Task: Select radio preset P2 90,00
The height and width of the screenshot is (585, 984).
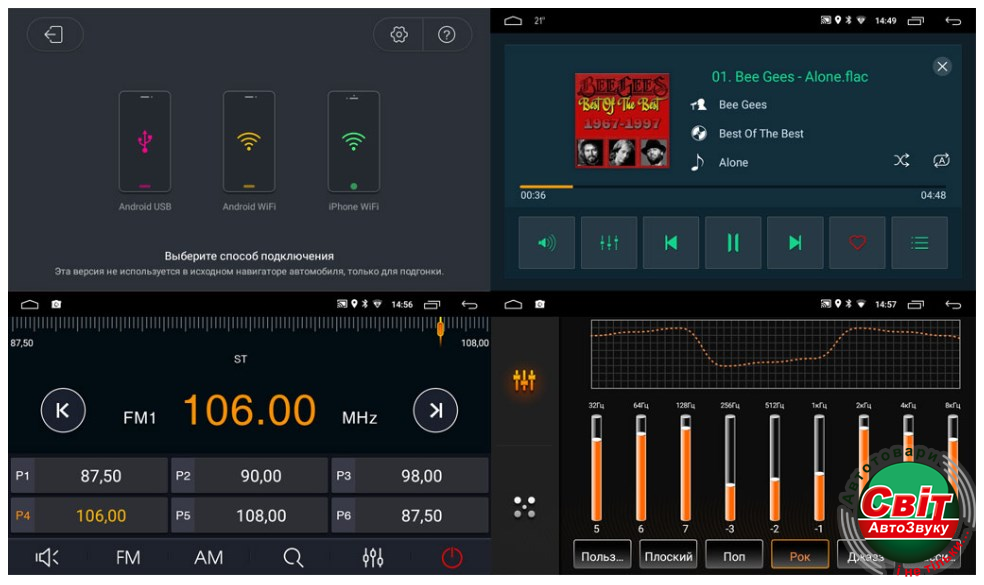Action: tap(249, 476)
